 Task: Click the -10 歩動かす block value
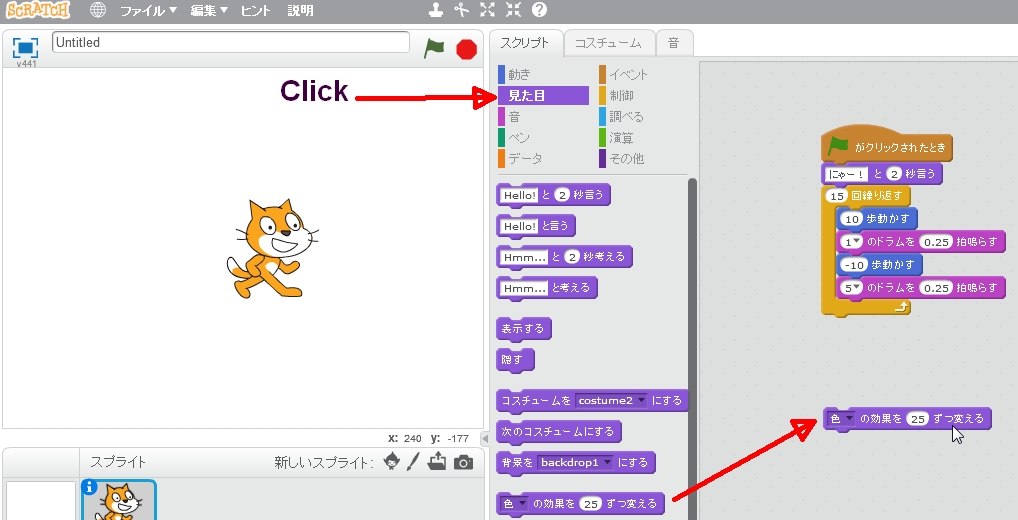(853, 265)
